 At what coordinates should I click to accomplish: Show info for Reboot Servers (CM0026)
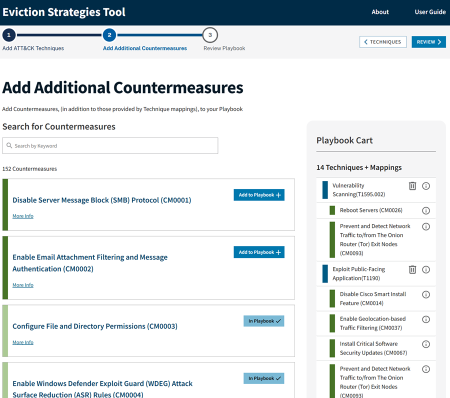[426, 211]
